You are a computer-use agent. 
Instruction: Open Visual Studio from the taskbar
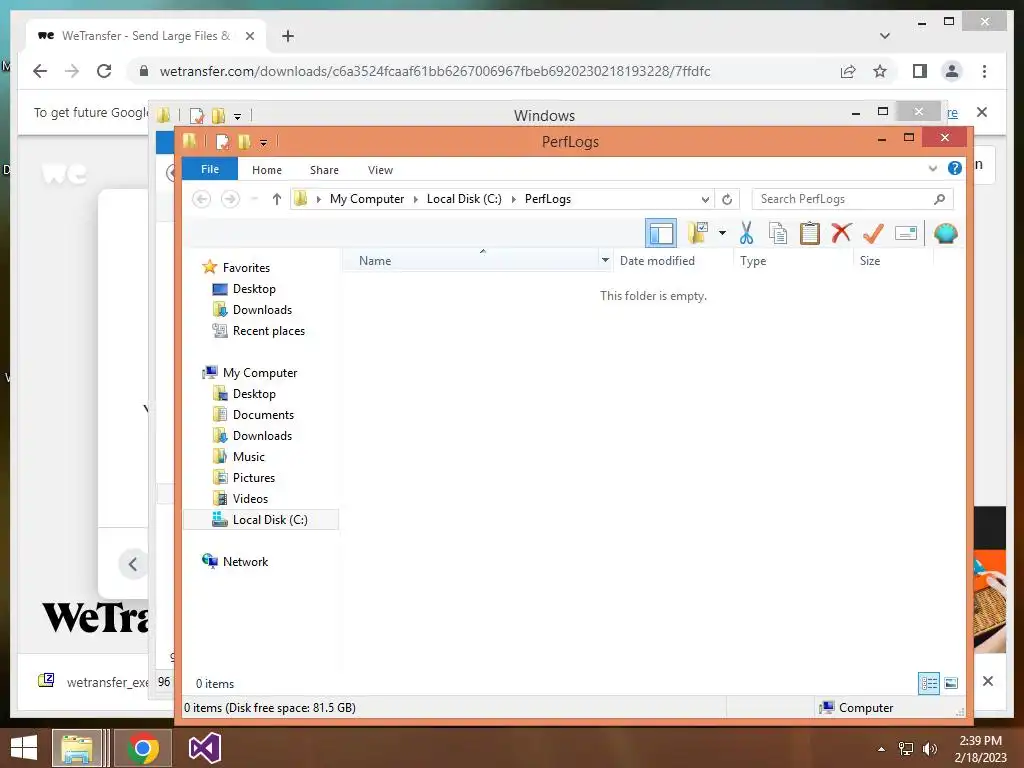[204, 748]
